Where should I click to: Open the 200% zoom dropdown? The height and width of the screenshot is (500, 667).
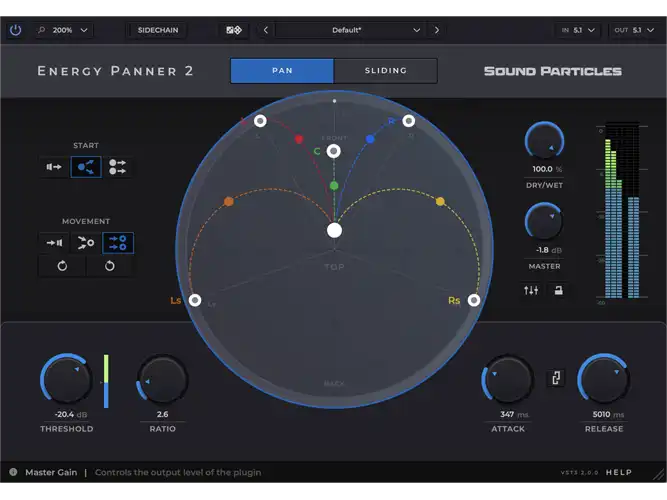[64, 30]
